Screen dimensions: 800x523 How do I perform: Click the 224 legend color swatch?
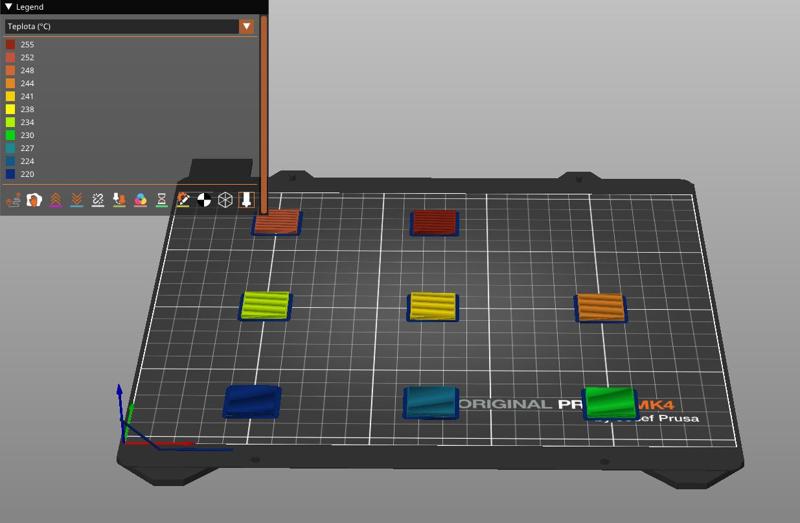pos(10,161)
